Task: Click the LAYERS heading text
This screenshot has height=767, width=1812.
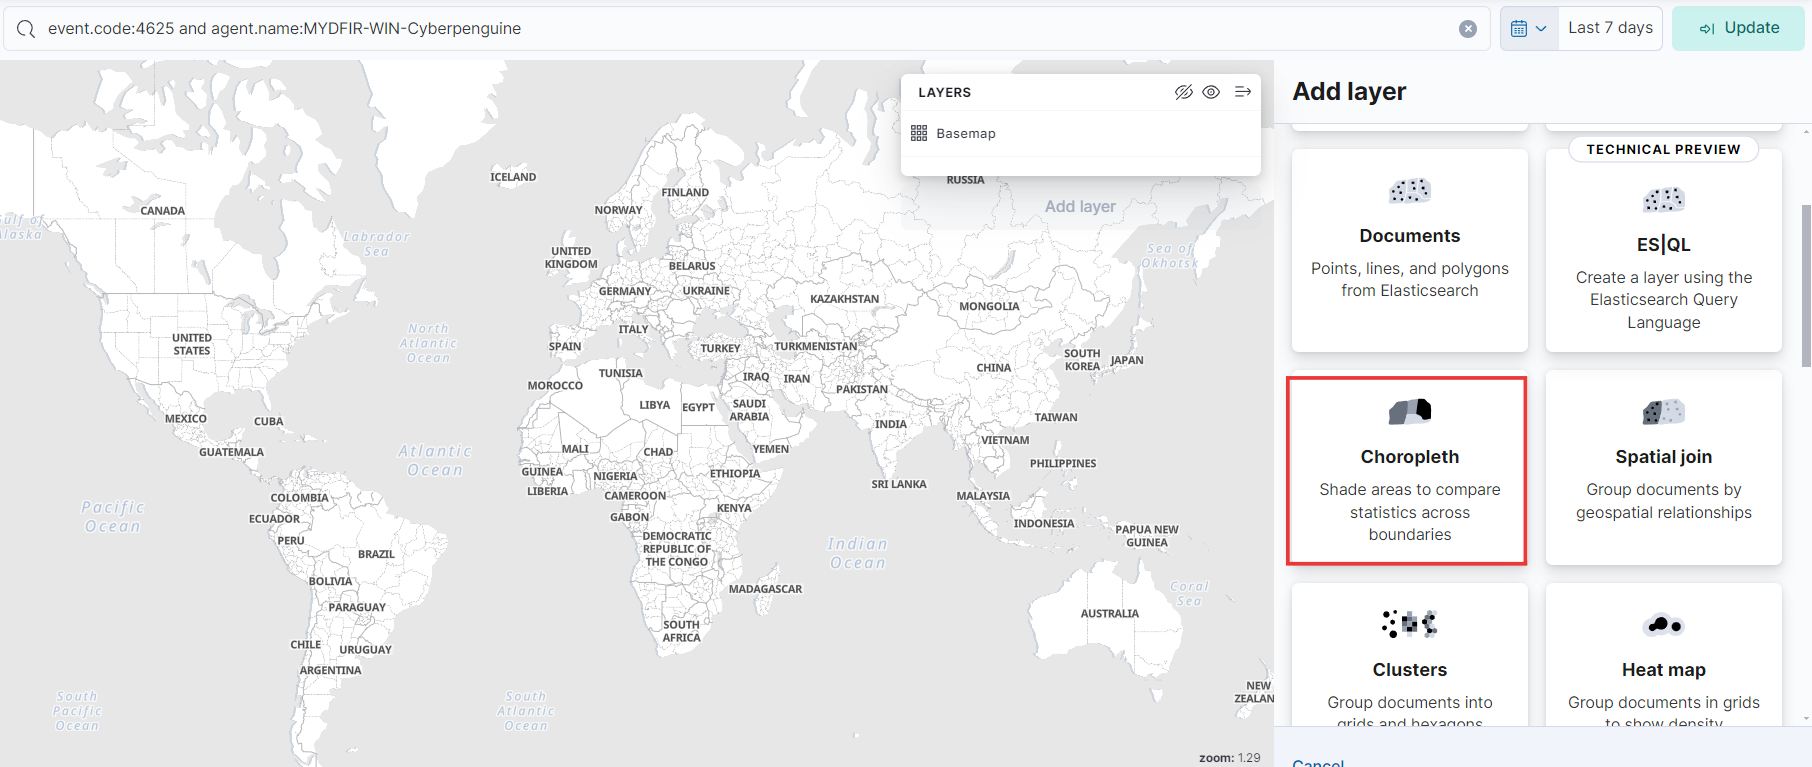Action: [x=945, y=92]
